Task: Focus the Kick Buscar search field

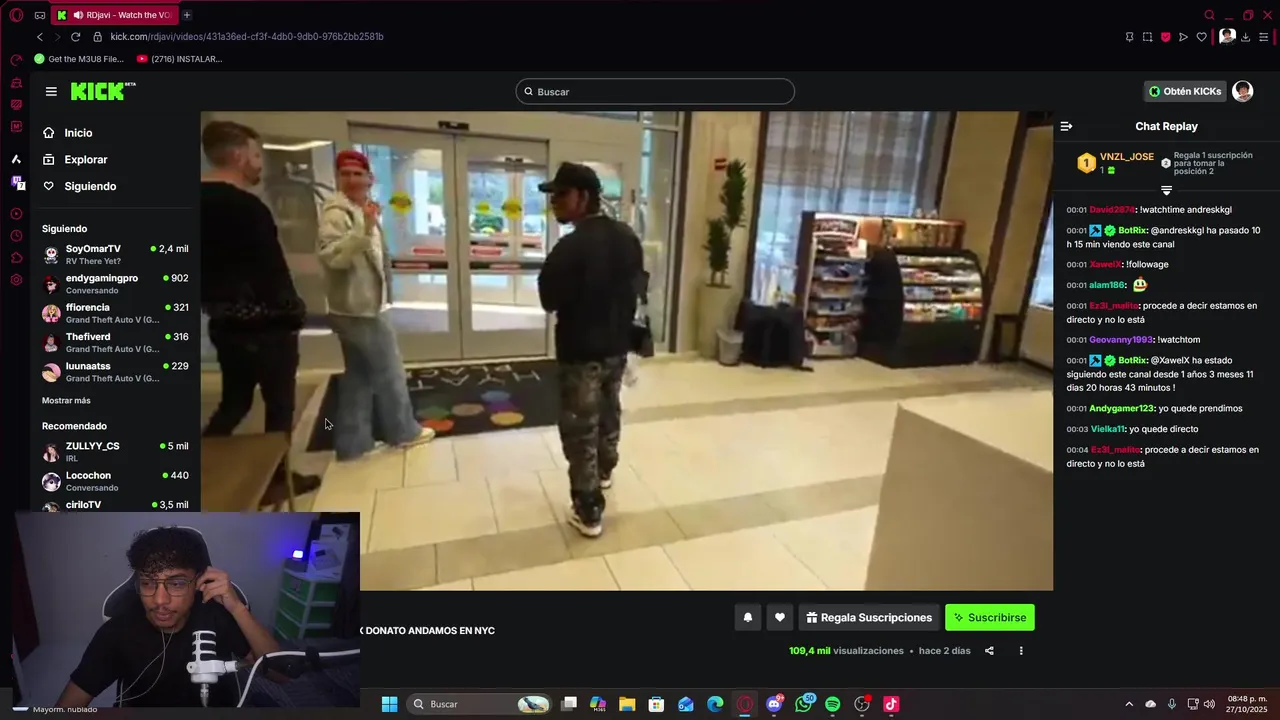Action: (x=655, y=92)
